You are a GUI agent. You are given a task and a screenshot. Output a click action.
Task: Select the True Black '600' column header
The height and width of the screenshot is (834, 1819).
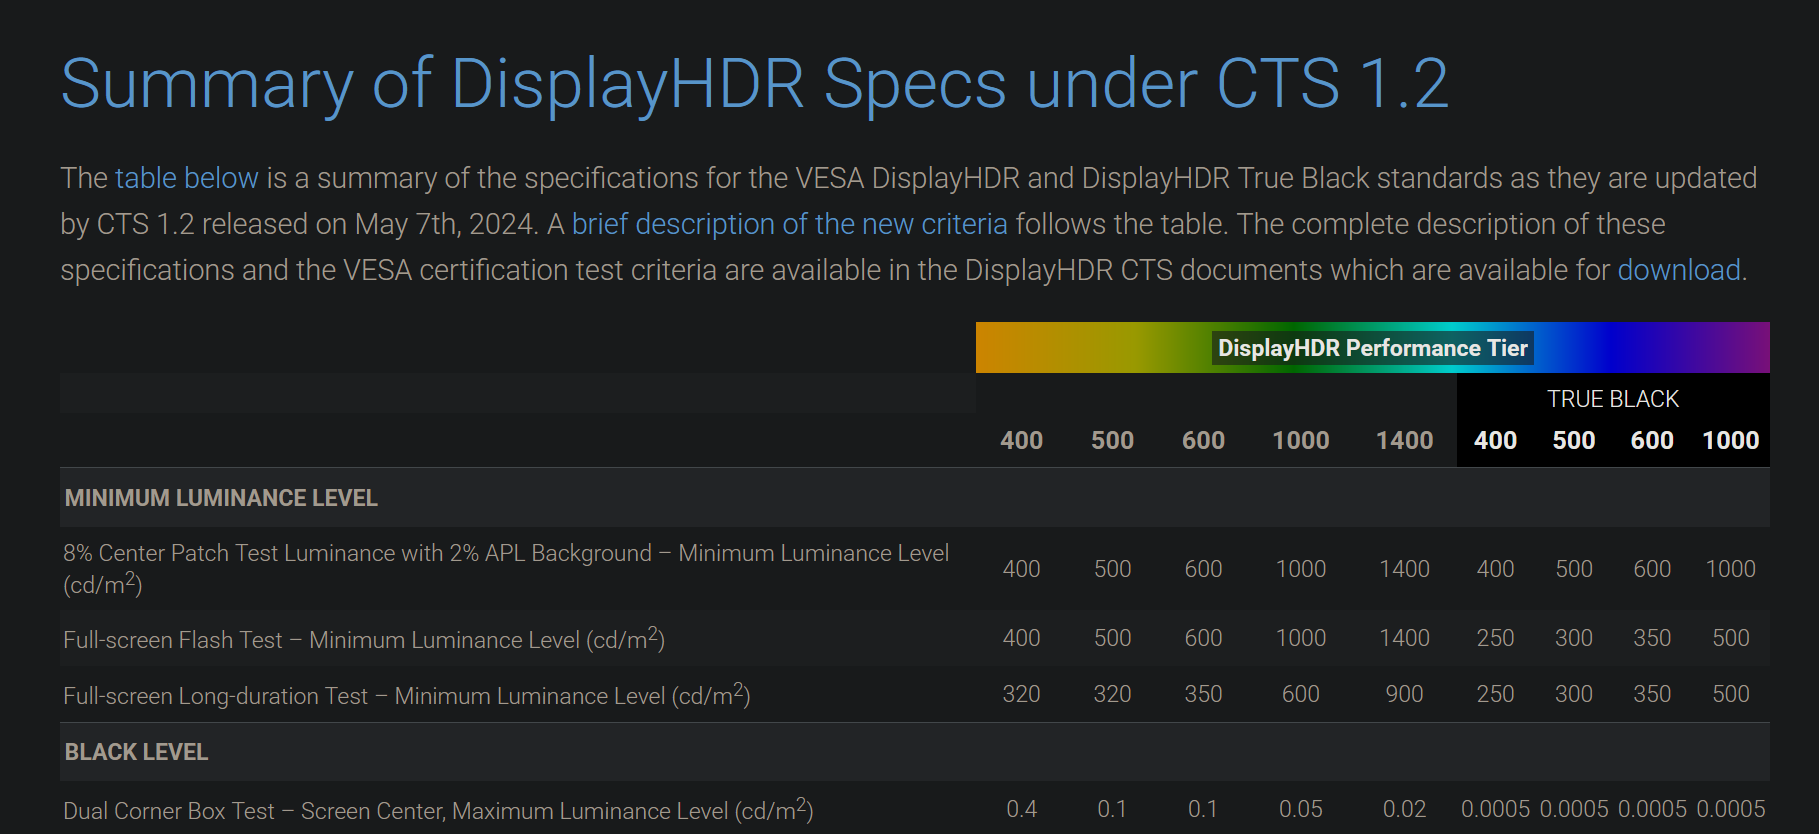point(1652,440)
